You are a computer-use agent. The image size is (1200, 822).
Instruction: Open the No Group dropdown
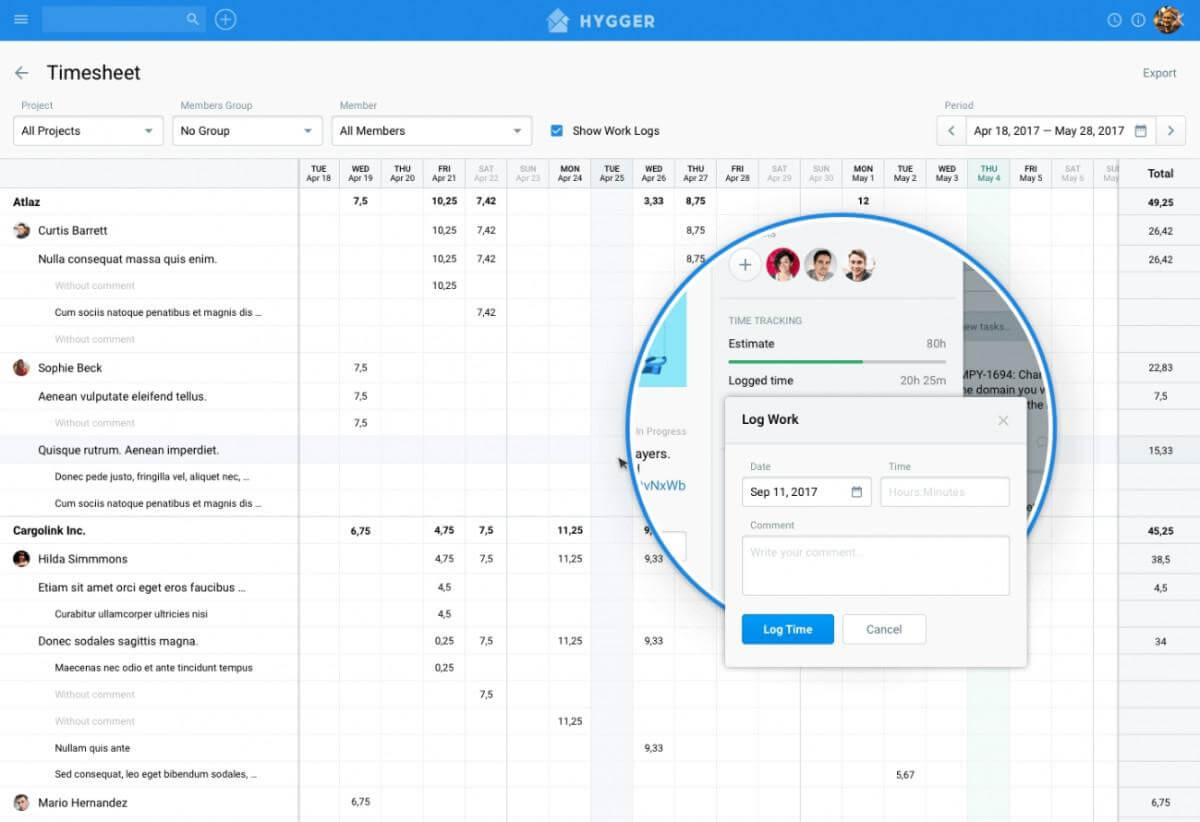pos(247,131)
